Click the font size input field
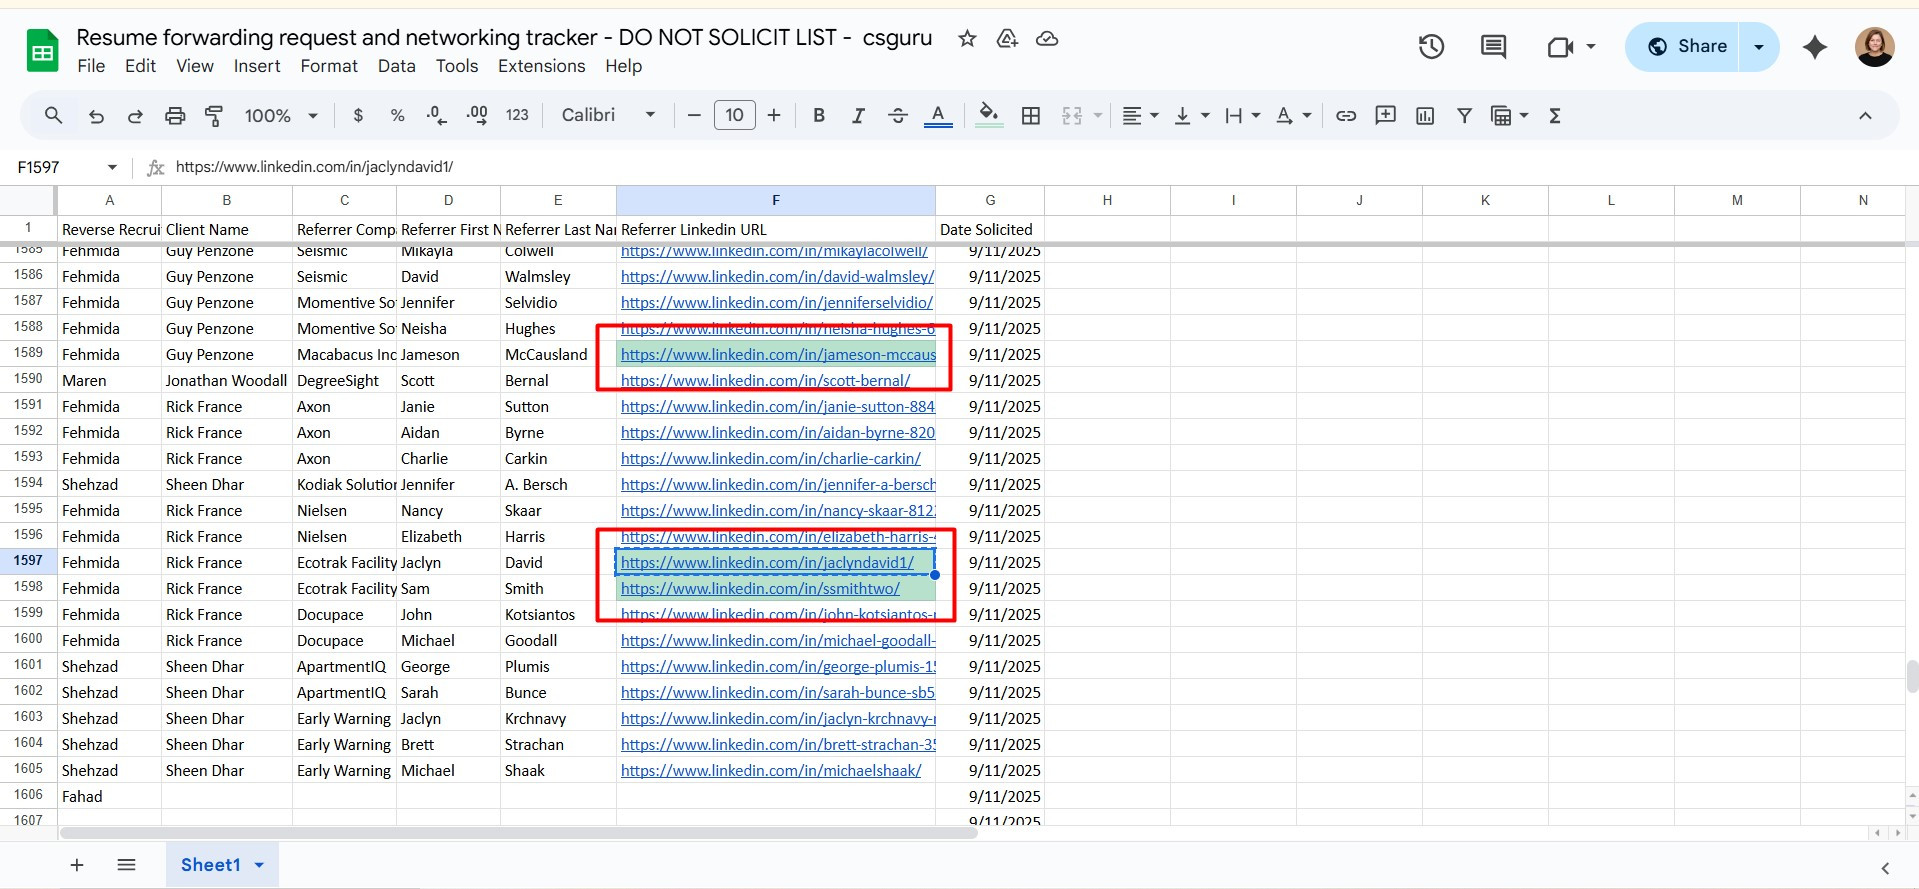This screenshot has width=1919, height=889. click(734, 115)
